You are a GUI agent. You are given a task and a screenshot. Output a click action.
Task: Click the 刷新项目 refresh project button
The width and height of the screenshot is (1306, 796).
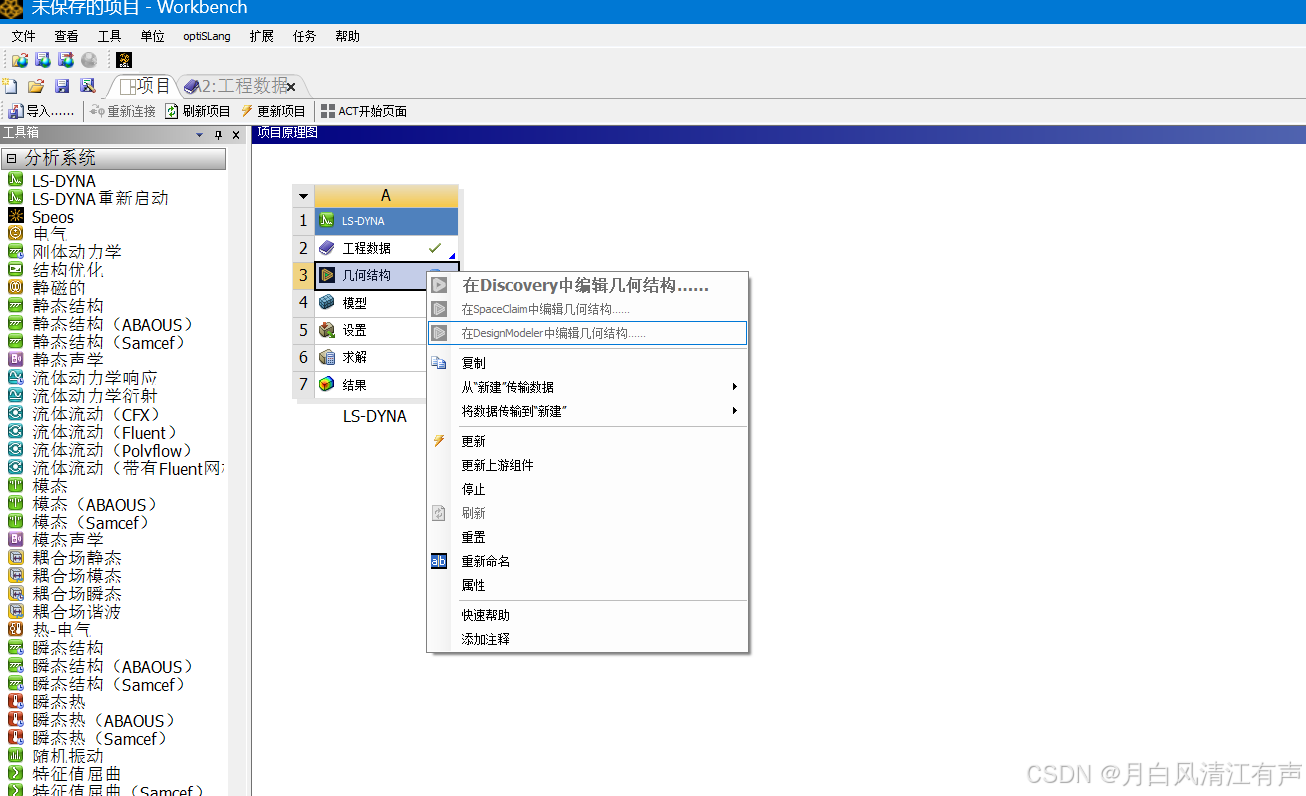[198, 111]
